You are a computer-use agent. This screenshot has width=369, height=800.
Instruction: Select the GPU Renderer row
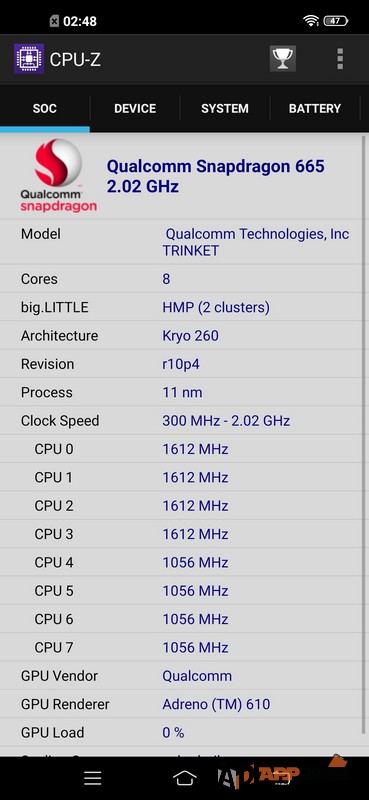(x=184, y=704)
